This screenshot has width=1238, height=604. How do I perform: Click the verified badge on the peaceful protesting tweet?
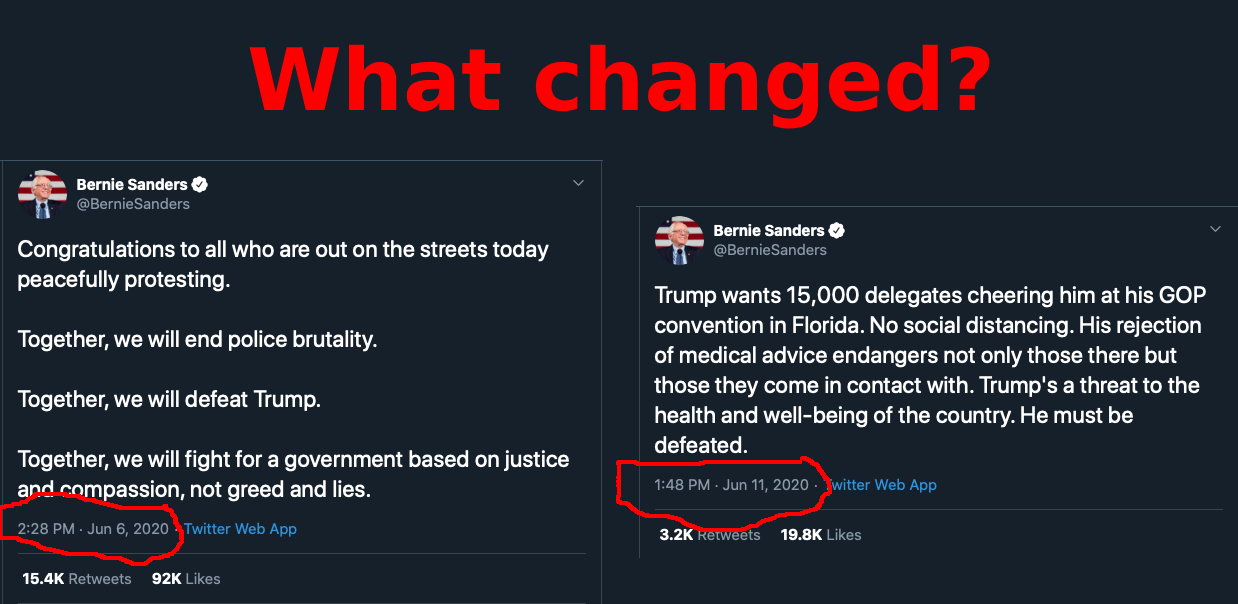[x=200, y=184]
